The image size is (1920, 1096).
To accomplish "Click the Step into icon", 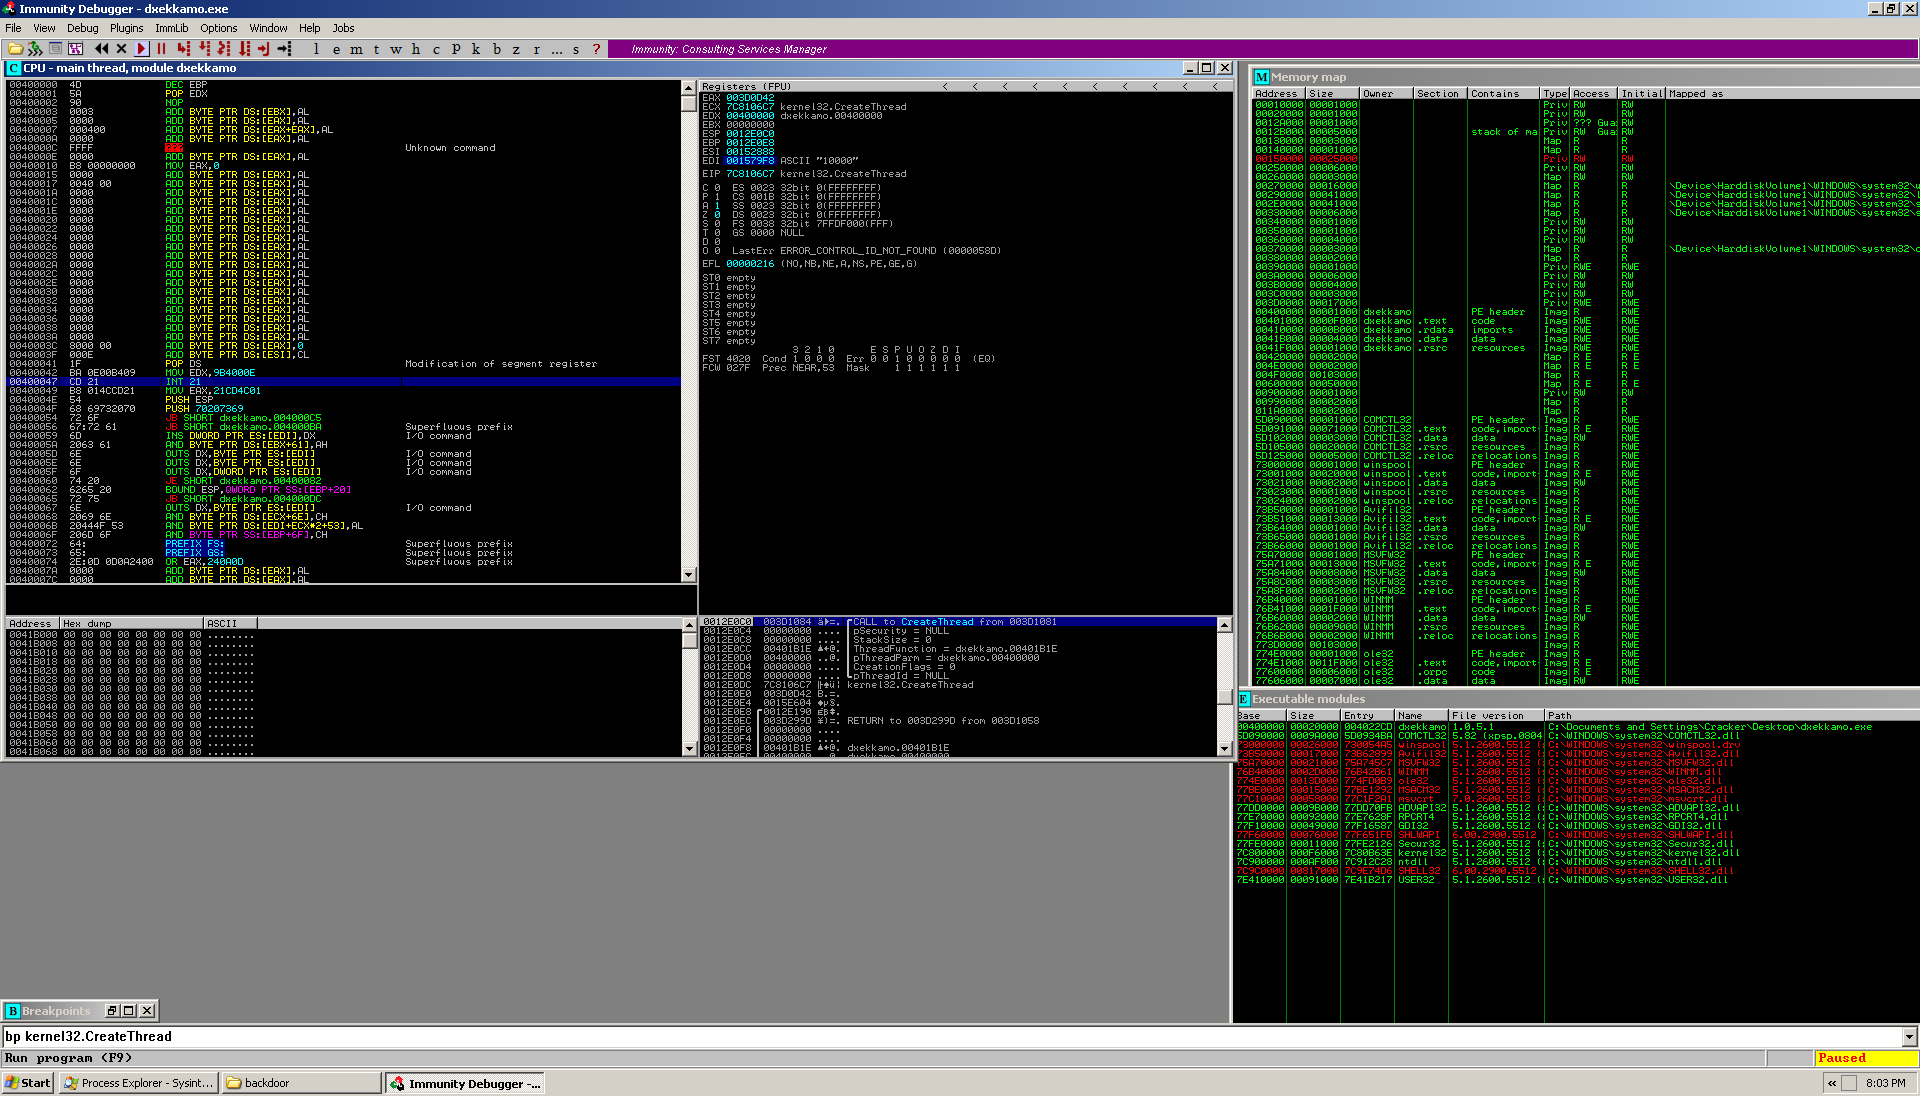I will coord(183,48).
